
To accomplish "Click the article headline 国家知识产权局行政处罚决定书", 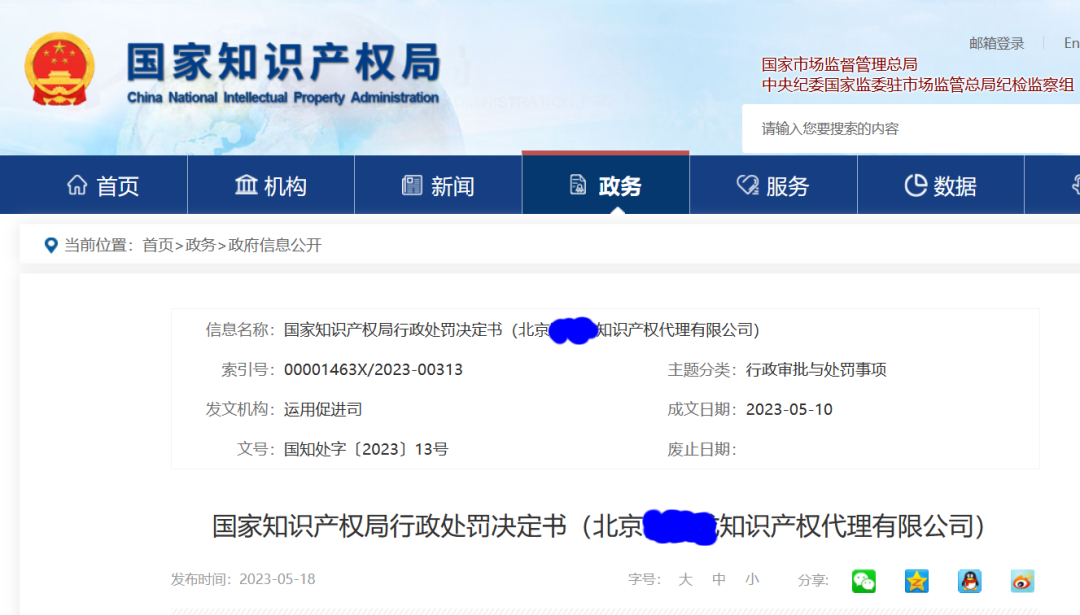I will click(x=599, y=526).
